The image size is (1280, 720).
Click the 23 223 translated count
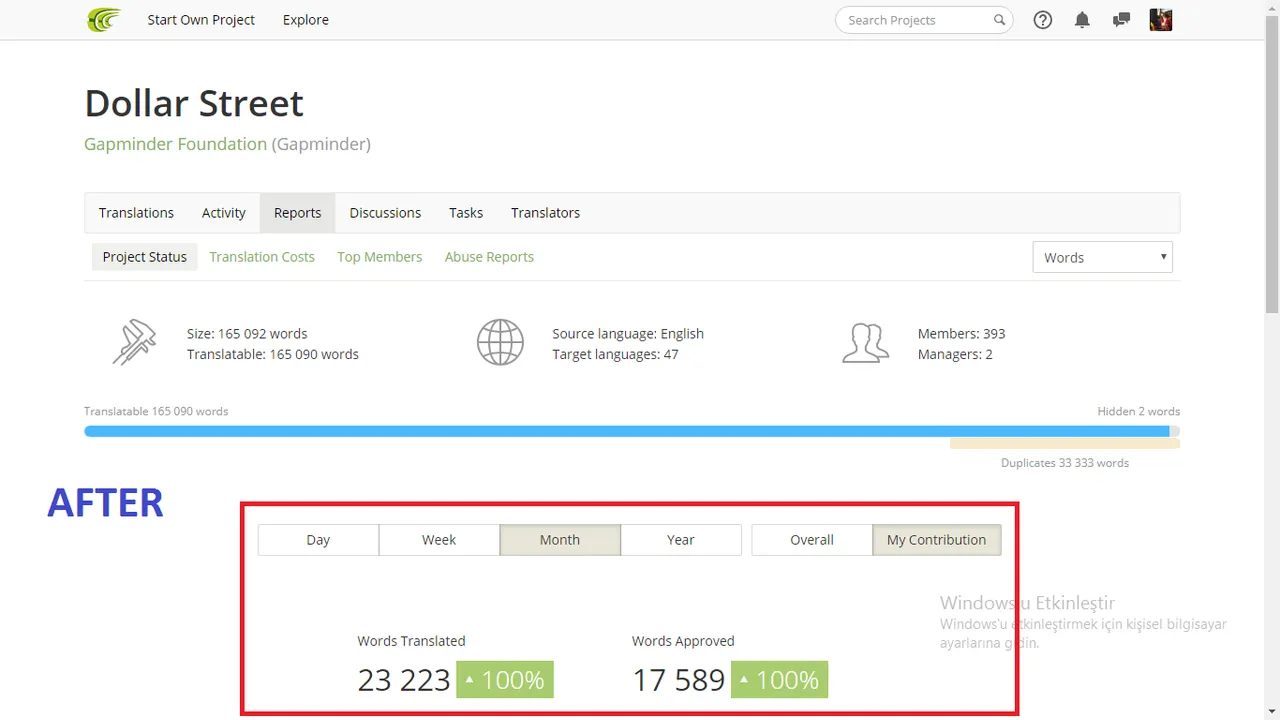tap(404, 680)
